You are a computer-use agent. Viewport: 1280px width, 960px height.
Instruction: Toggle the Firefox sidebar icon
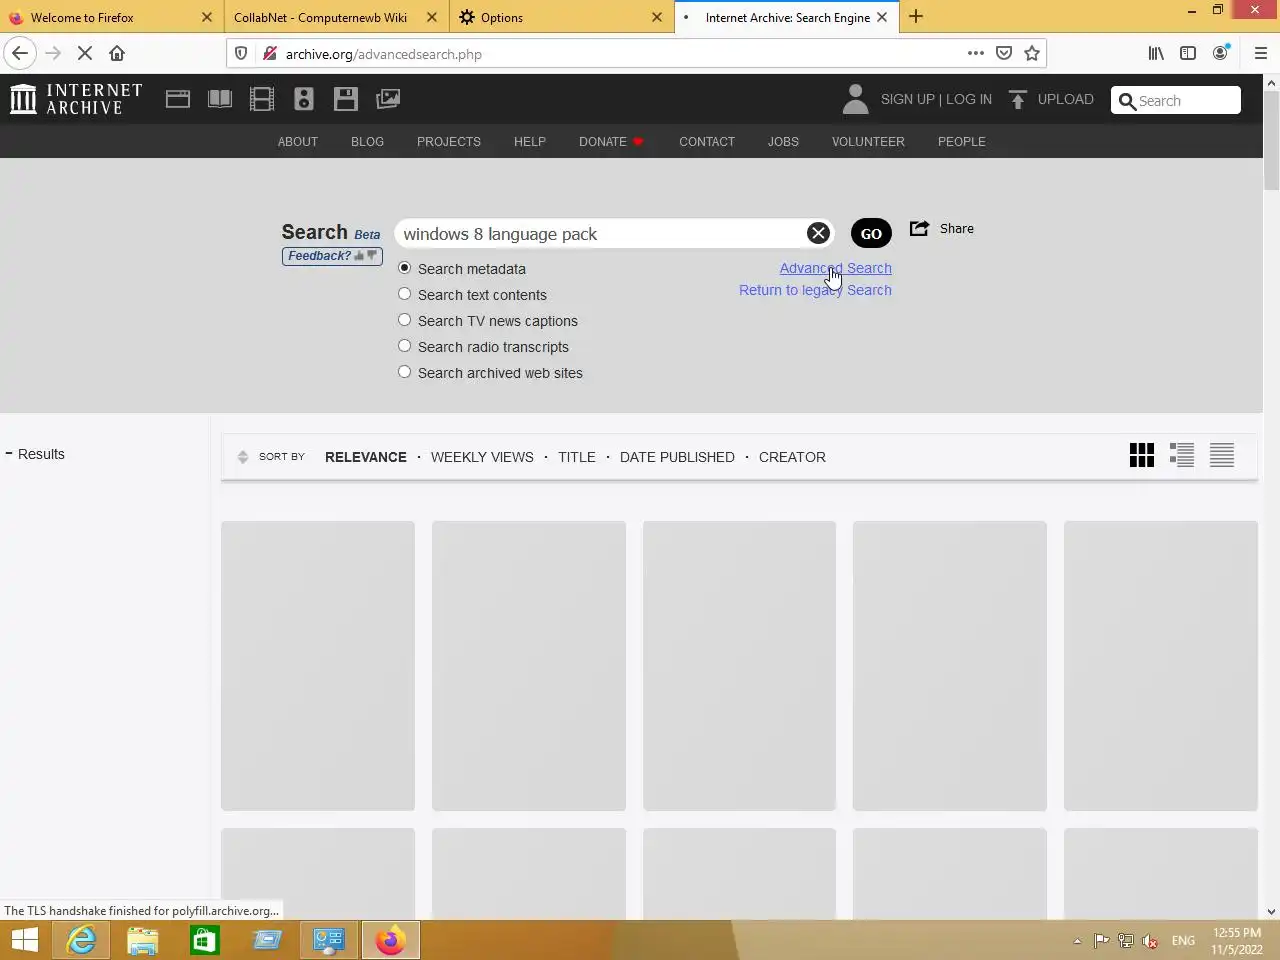[1188, 53]
